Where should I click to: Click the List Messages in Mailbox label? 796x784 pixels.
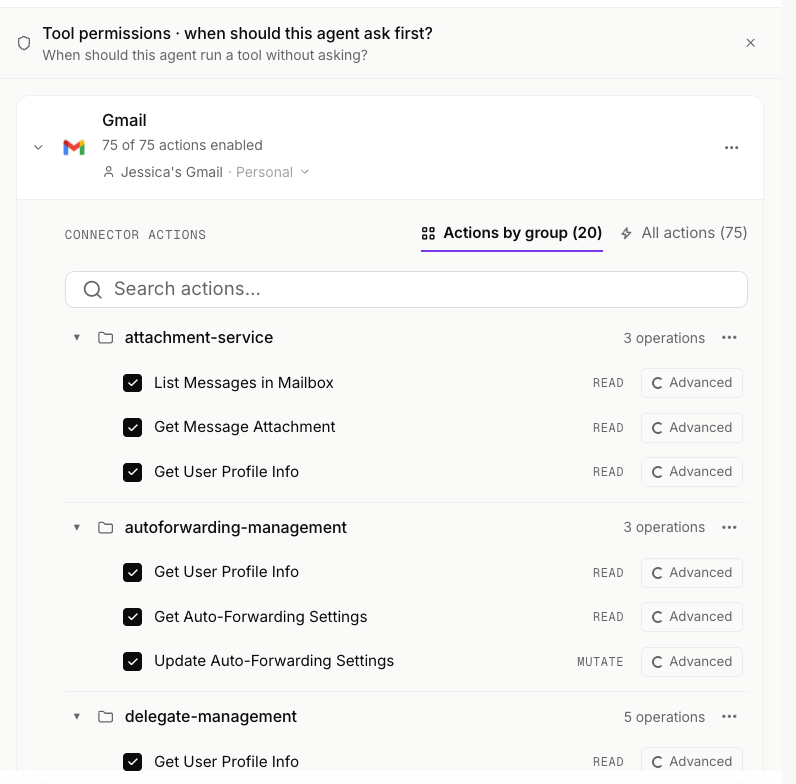pyautogui.click(x=244, y=383)
